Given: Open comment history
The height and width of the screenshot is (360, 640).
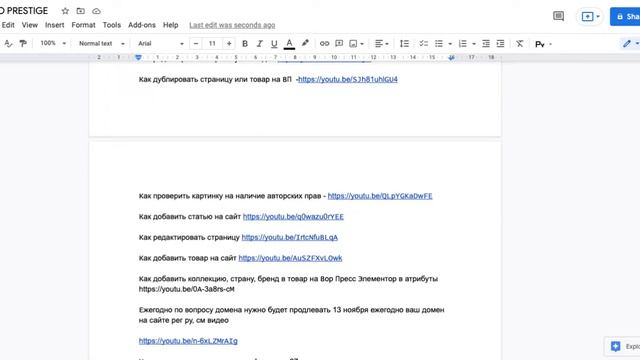Looking at the screenshot, I should click(558, 16).
